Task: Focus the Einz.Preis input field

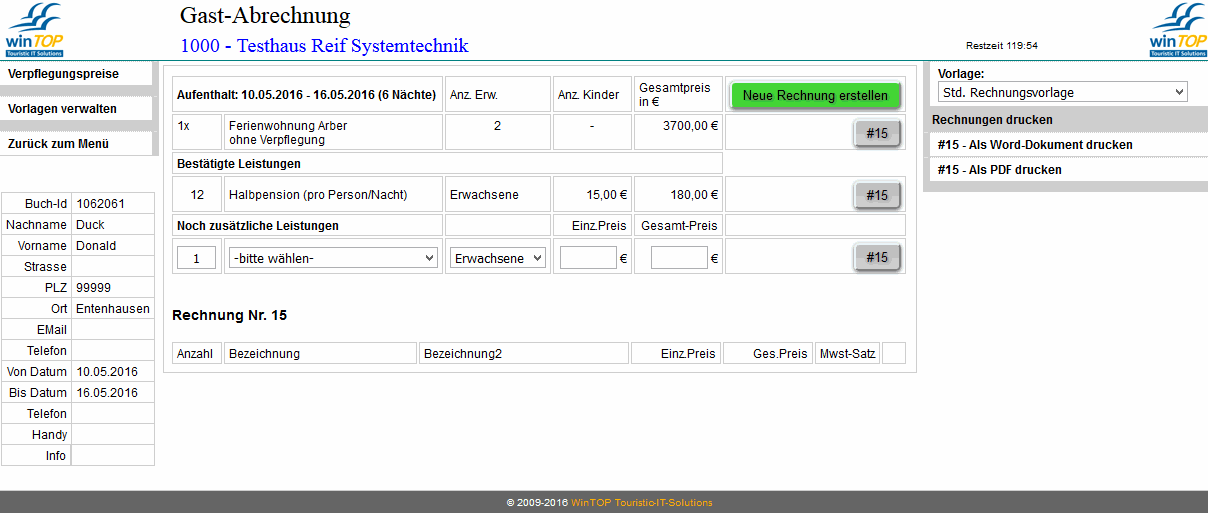Action: click(x=588, y=258)
